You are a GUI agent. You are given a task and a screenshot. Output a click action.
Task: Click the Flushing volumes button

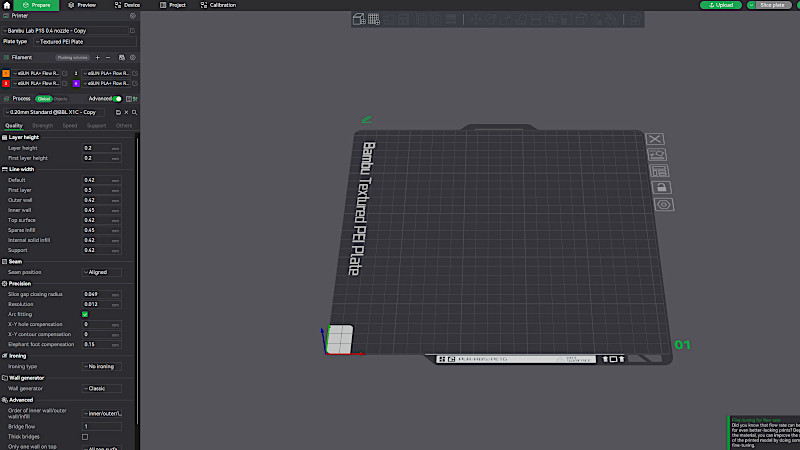(72, 58)
